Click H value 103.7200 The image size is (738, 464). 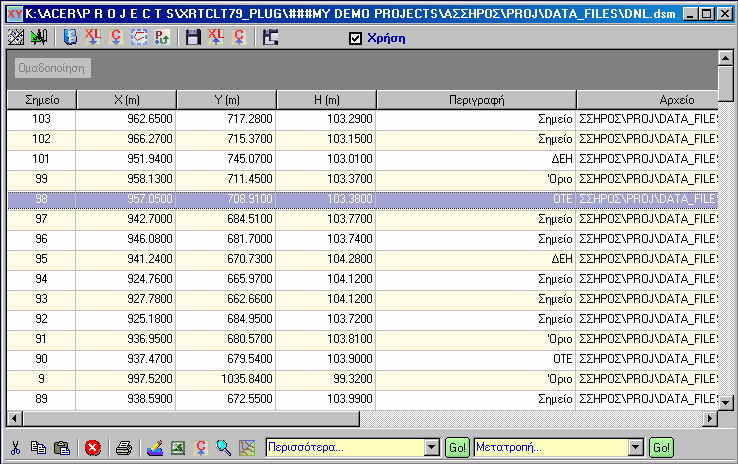[350, 319]
